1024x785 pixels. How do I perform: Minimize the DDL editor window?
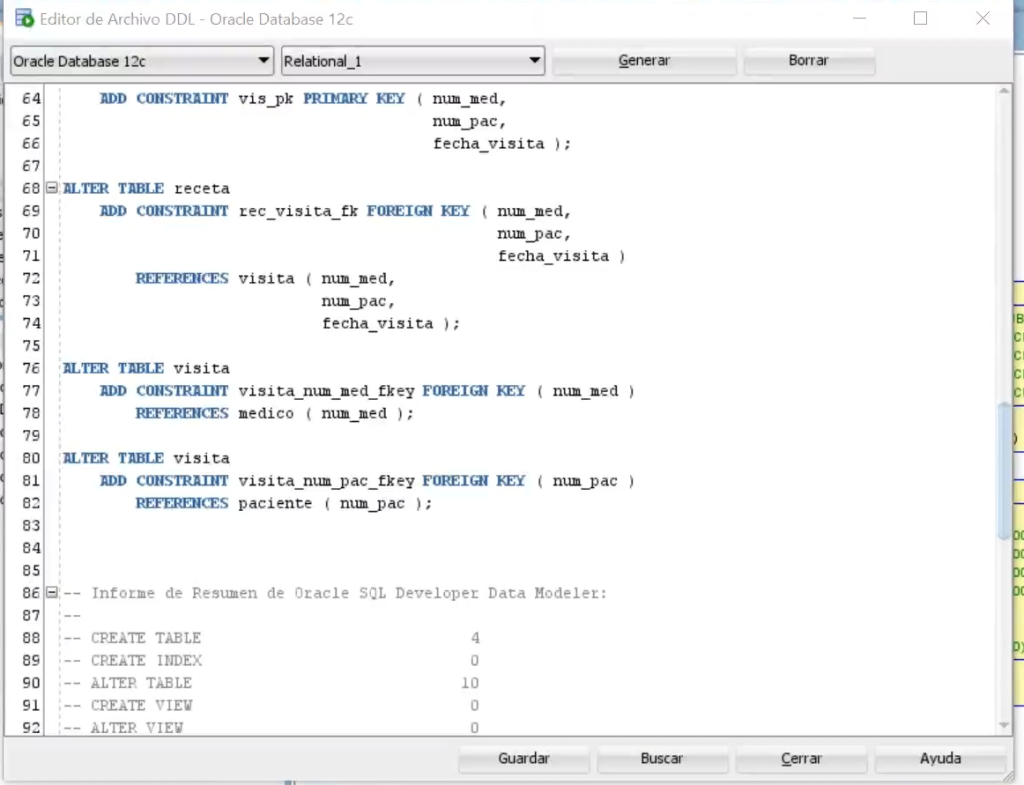(x=859, y=18)
